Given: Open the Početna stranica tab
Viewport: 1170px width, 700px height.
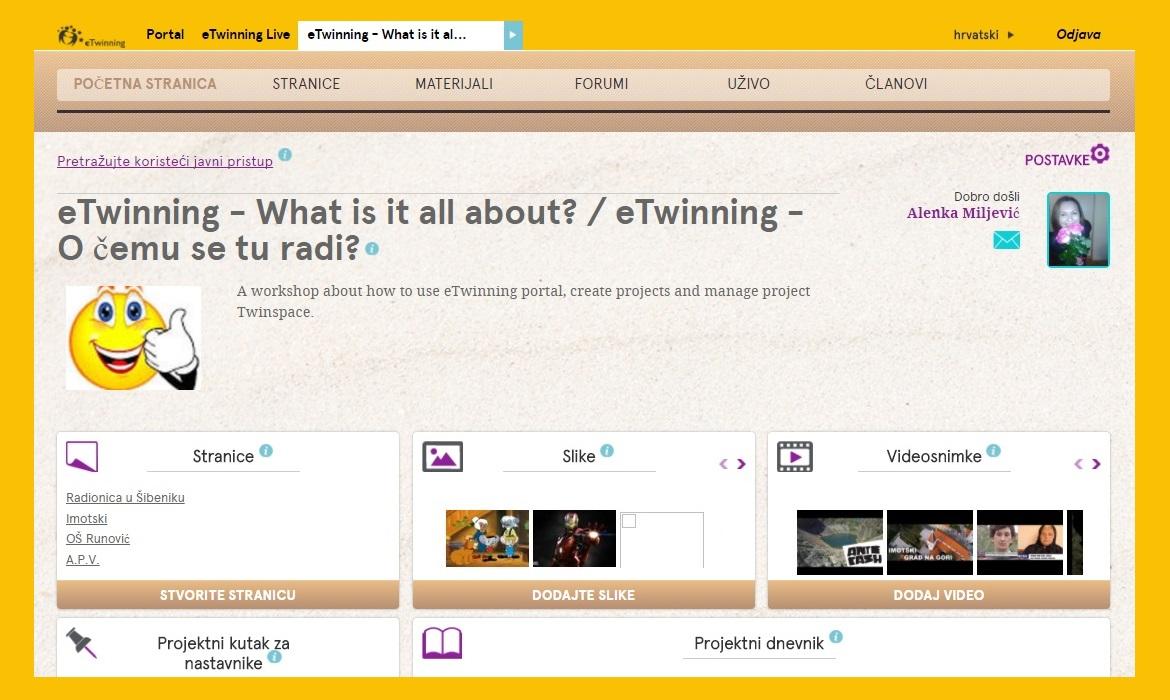Looking at the screenshot, I should 145,84.
